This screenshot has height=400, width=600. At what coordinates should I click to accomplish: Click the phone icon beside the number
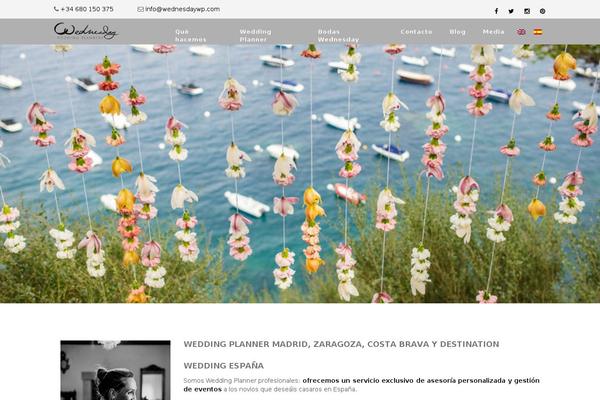coord(56,9)
